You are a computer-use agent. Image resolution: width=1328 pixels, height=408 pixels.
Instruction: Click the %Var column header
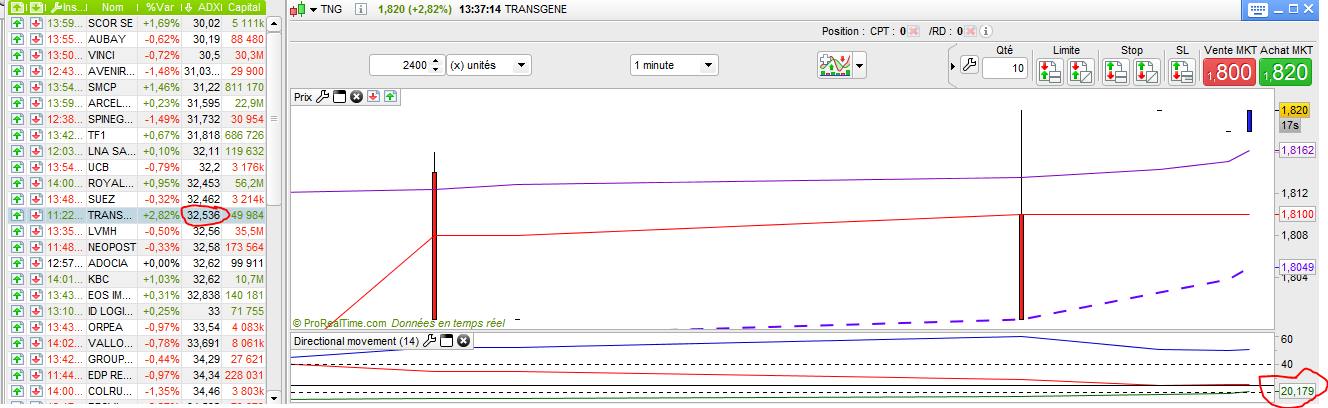(x=160, y=6)
